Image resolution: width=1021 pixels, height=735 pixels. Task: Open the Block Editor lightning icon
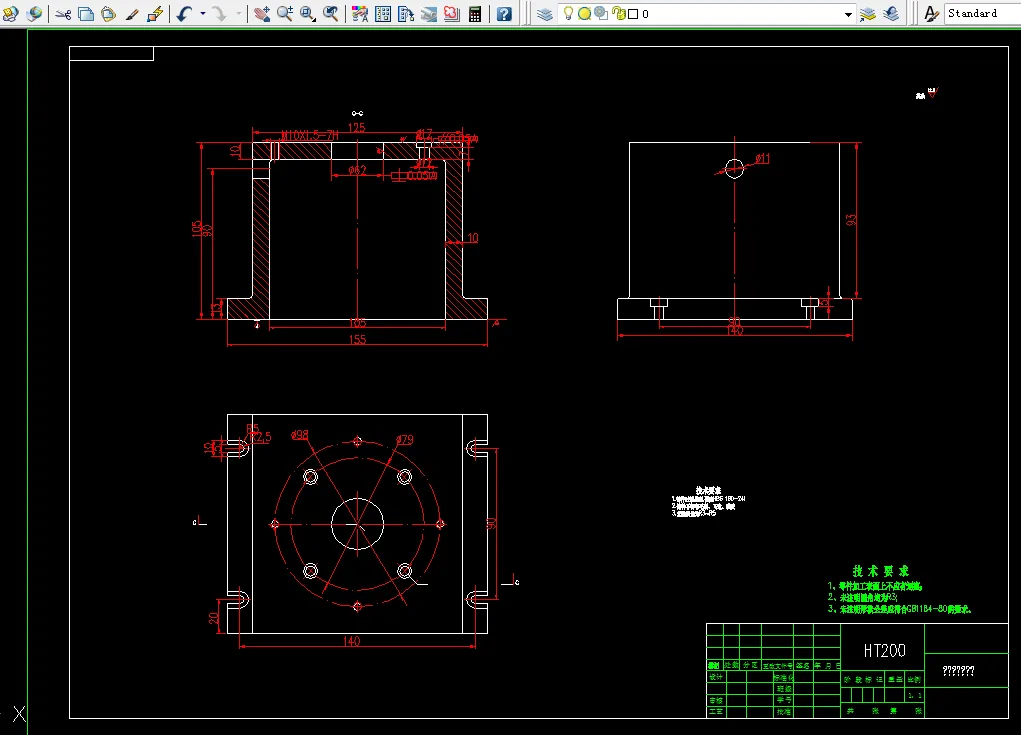click(x=155, y=14)
